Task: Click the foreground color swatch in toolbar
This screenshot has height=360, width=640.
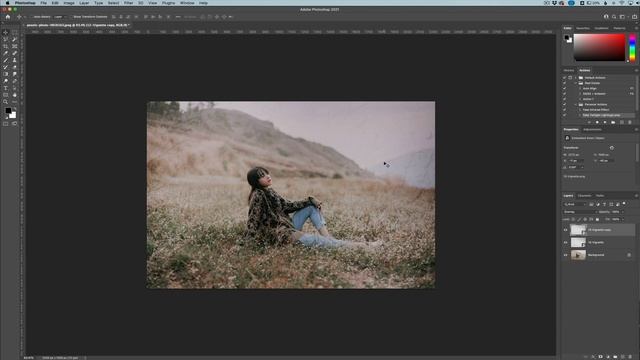Action: 8,111
